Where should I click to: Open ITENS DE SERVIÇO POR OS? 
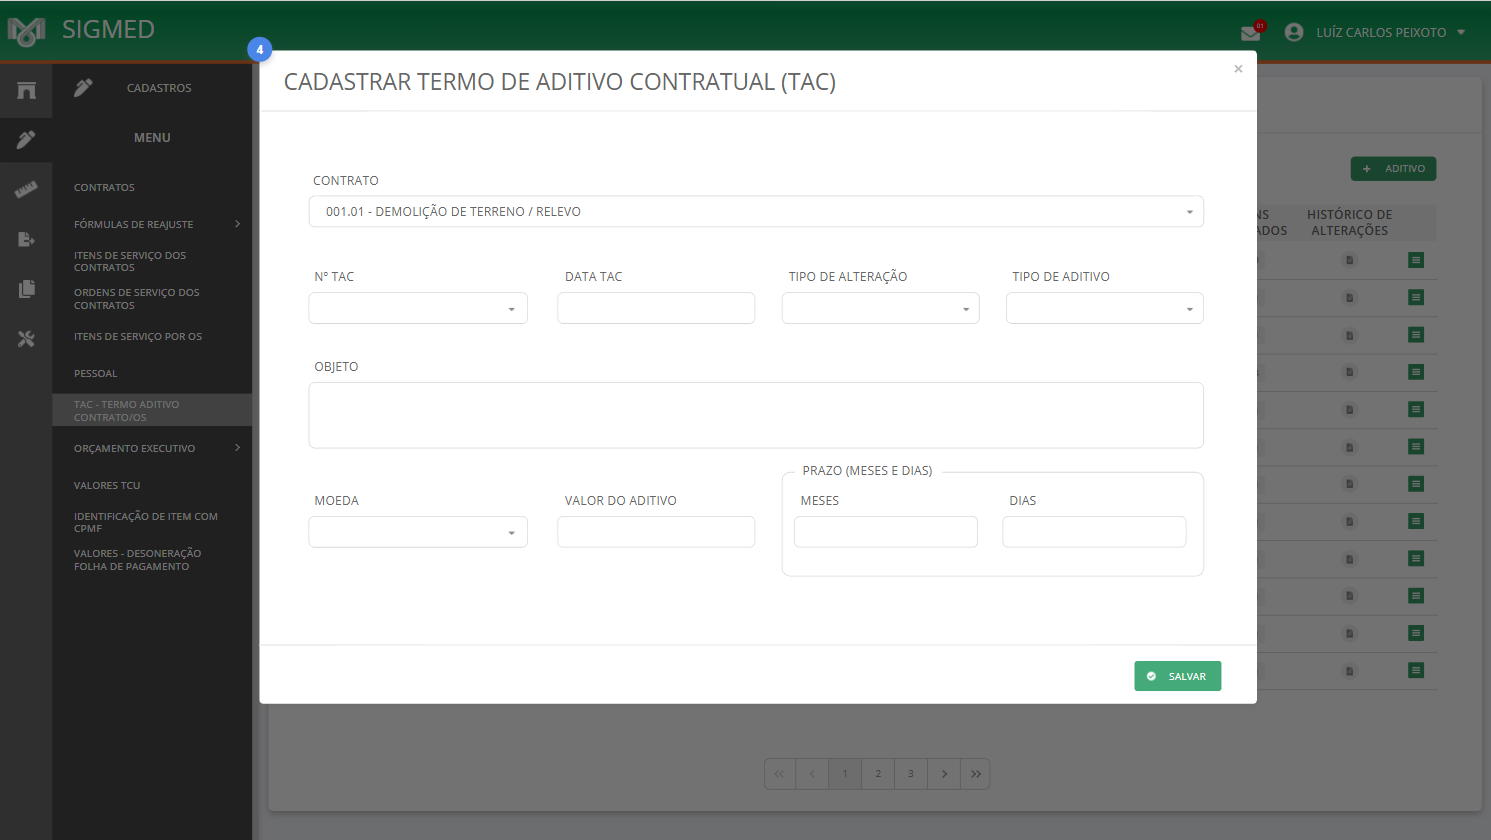click(x=138, y=336)
